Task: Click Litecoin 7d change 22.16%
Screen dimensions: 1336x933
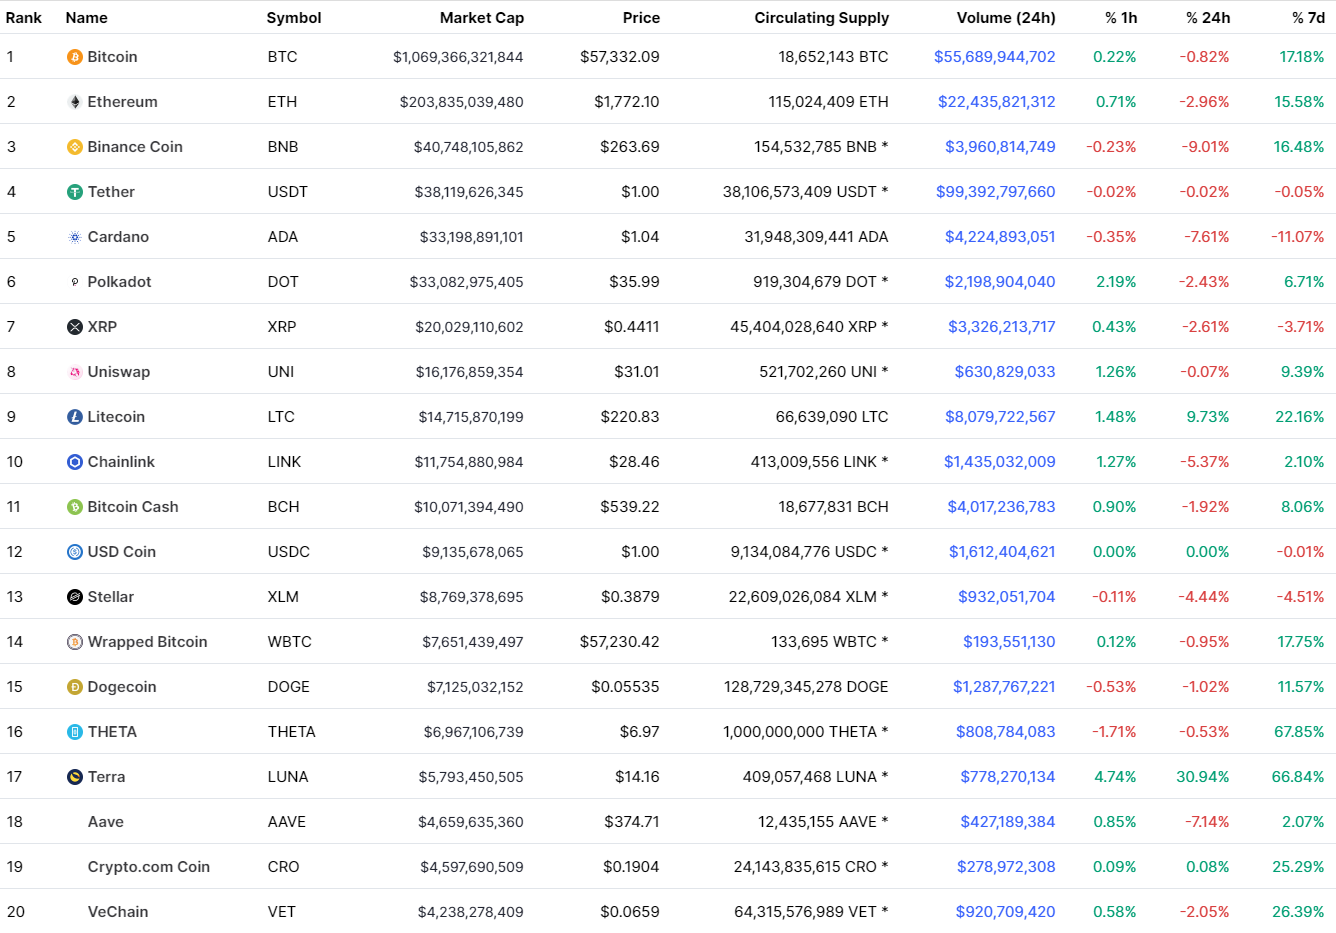Action: 1300,417
